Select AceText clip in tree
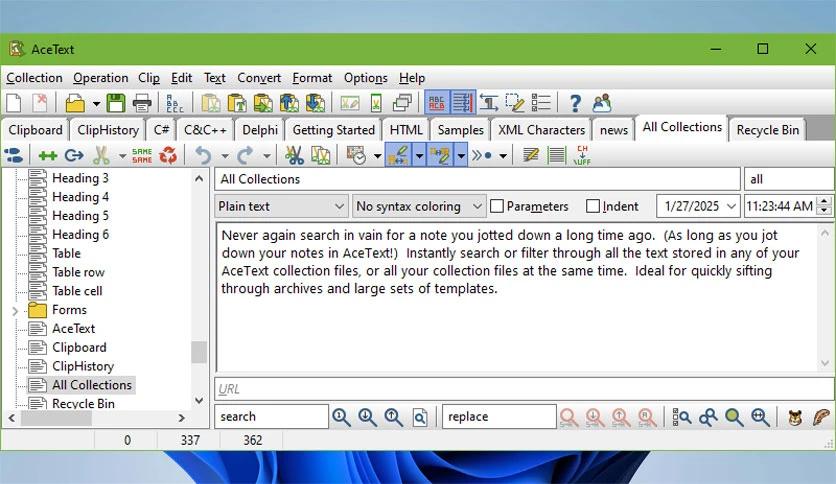This screenshot has height=484, width=836. click(x=74, y=329)
